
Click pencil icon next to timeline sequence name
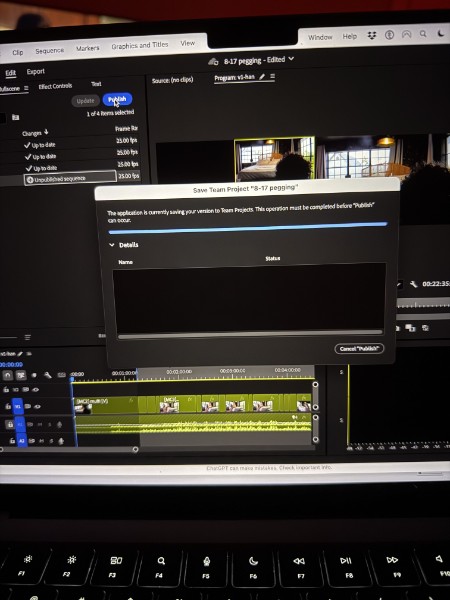point(20,354)
